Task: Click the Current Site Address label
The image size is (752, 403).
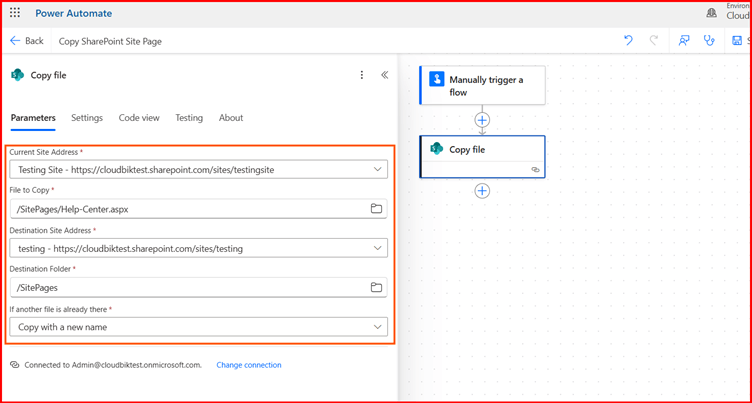Action: [x=44, y=152]
